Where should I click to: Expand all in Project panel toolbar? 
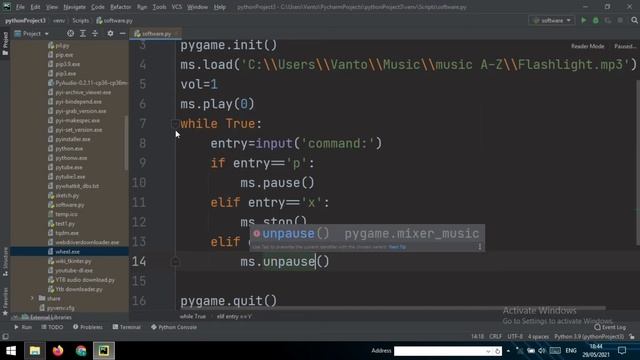83,33
